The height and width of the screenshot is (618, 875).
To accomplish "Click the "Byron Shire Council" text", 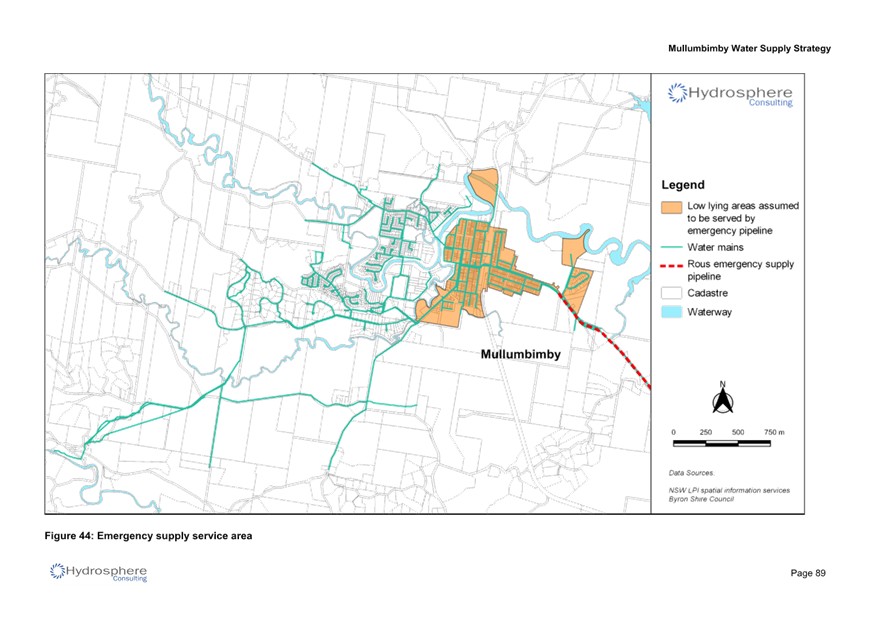I will pyautogui.click(x=701, y=499).
